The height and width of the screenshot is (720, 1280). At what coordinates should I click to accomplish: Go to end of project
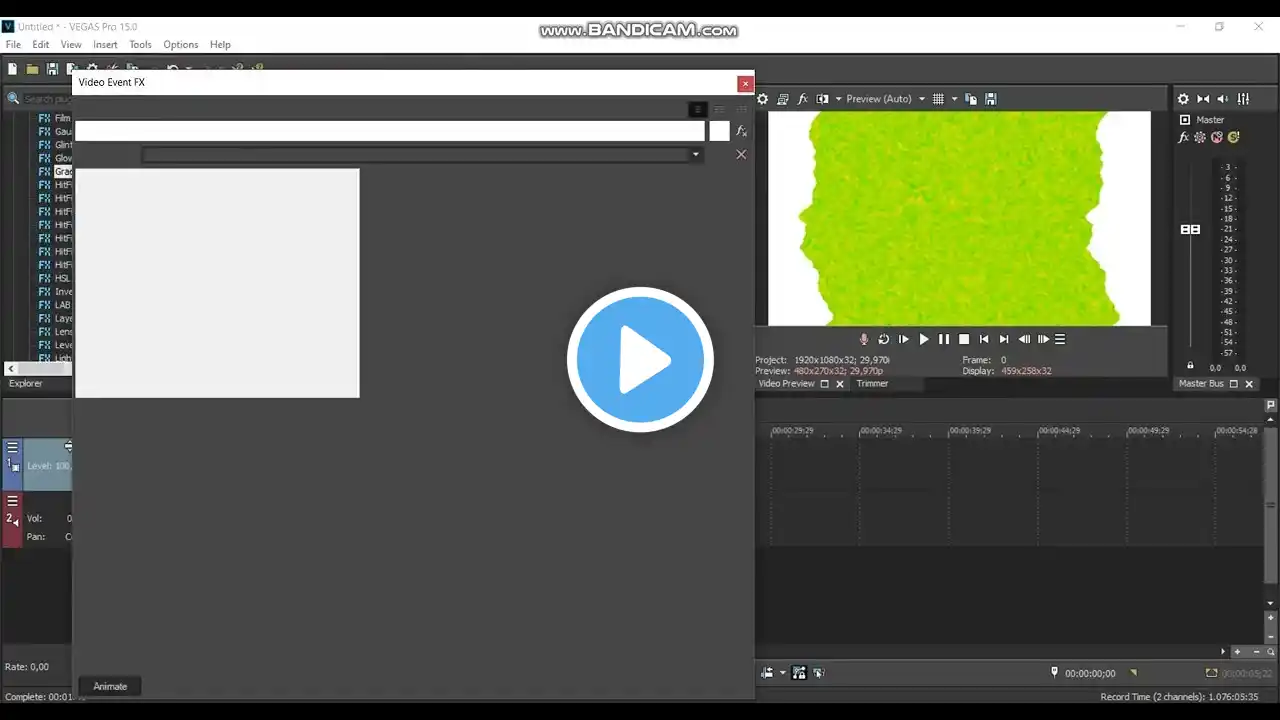1004,339
